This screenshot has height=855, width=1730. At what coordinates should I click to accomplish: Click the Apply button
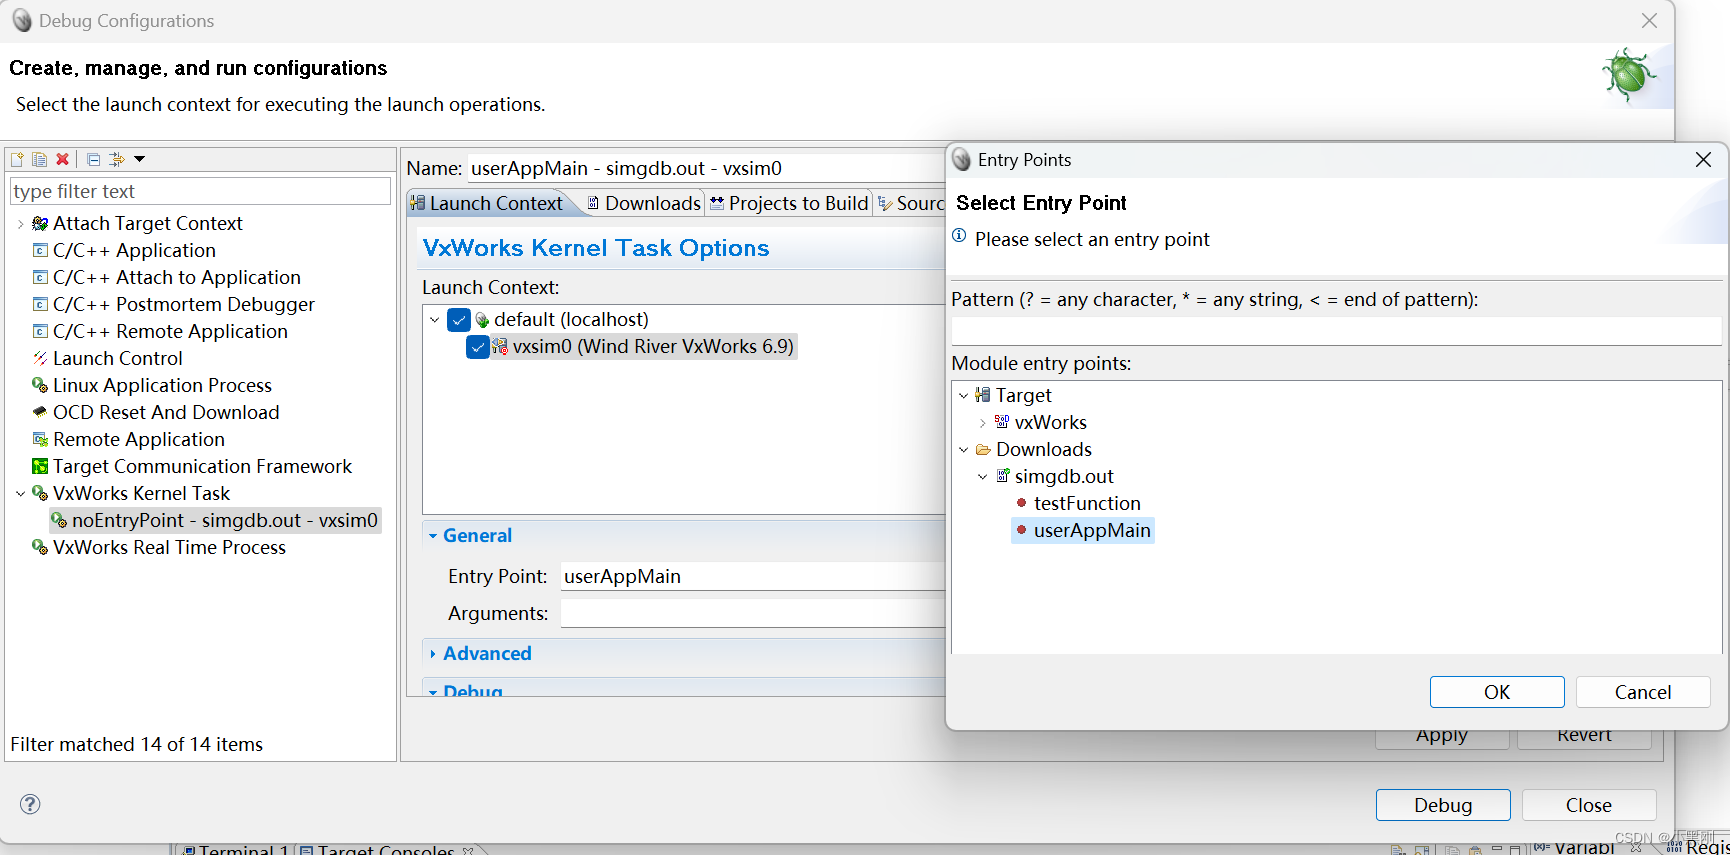1442,737
